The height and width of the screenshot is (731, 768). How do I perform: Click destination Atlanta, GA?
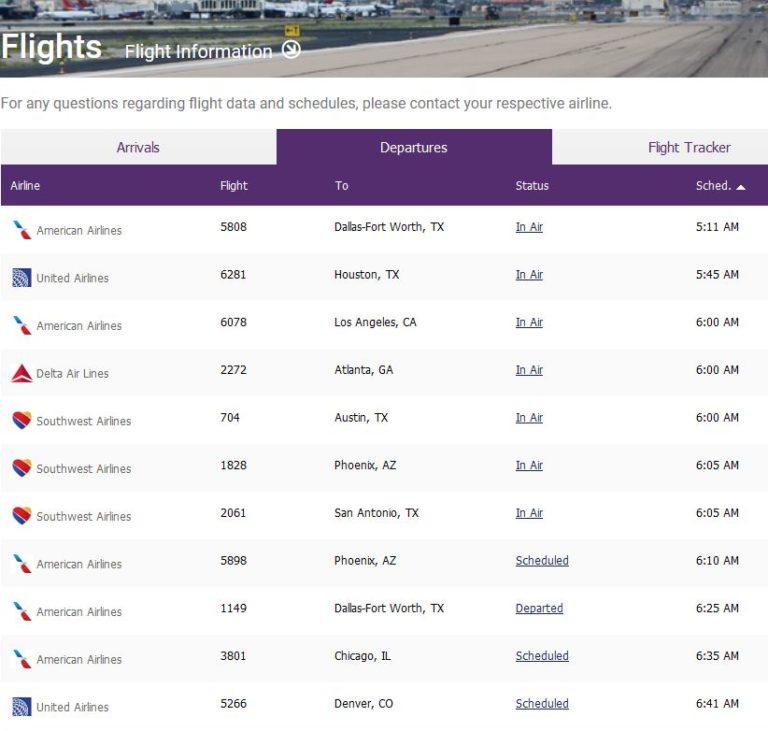pyautogui.click(x=363, y=370)
